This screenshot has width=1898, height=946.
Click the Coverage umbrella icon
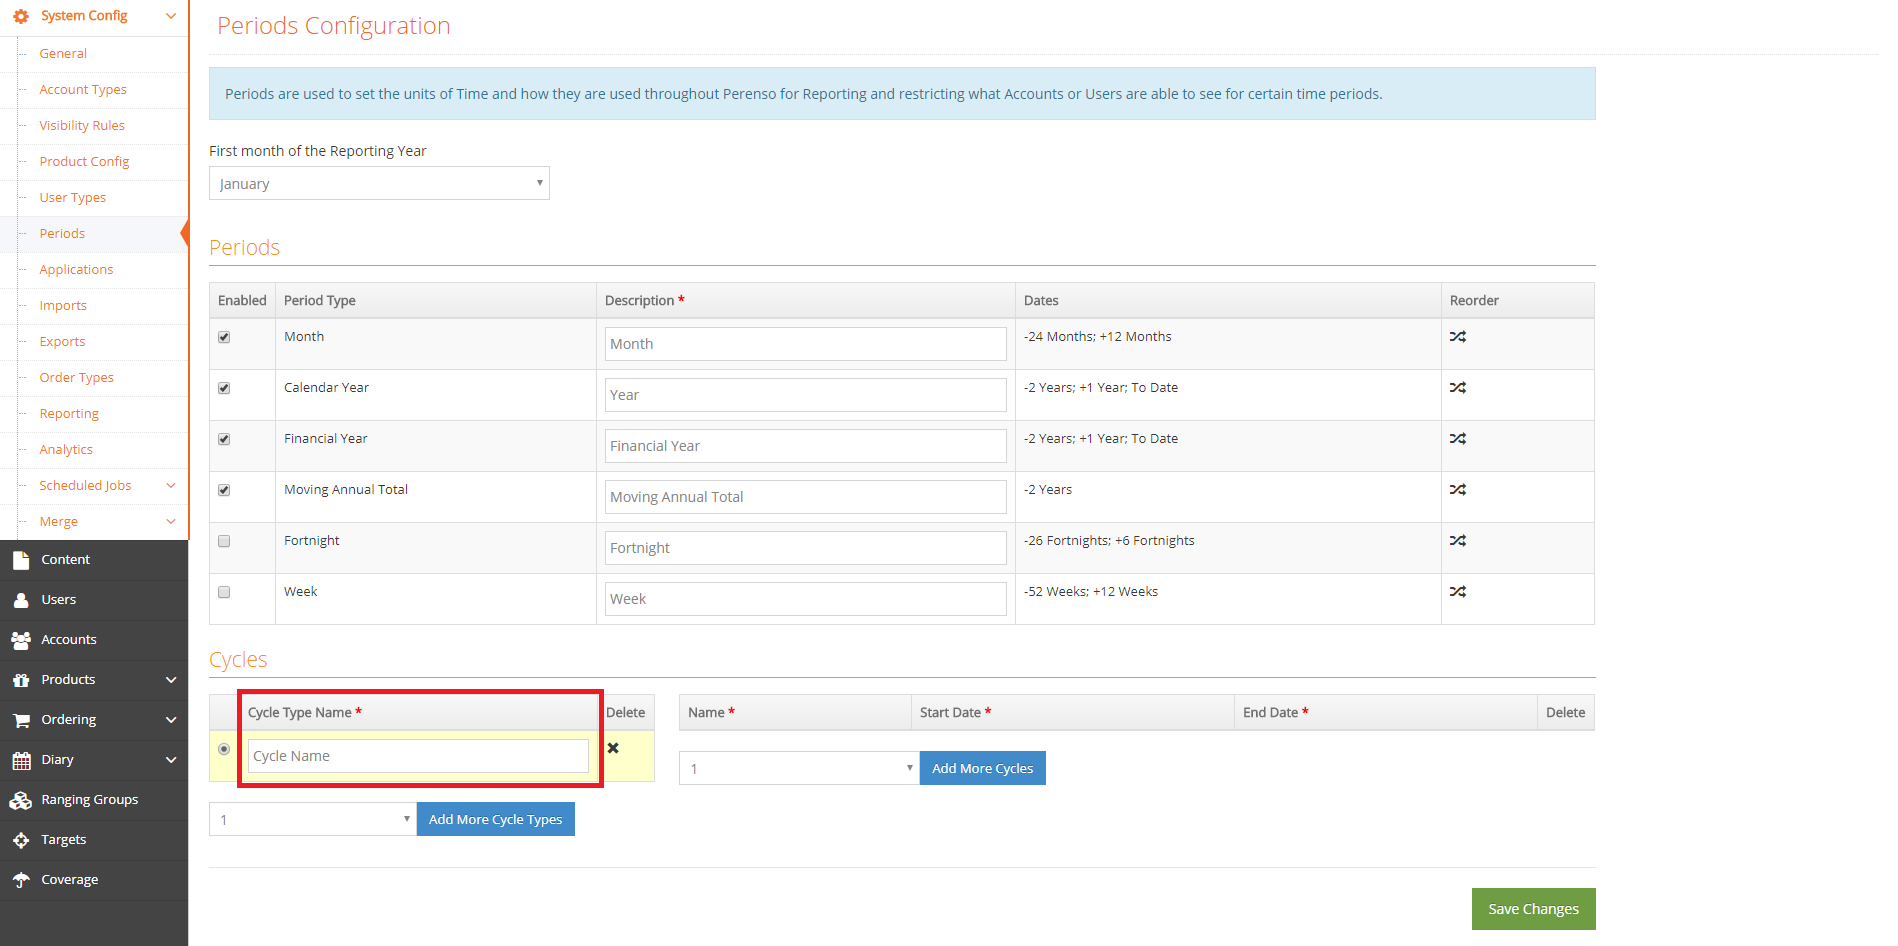point(21,880)
